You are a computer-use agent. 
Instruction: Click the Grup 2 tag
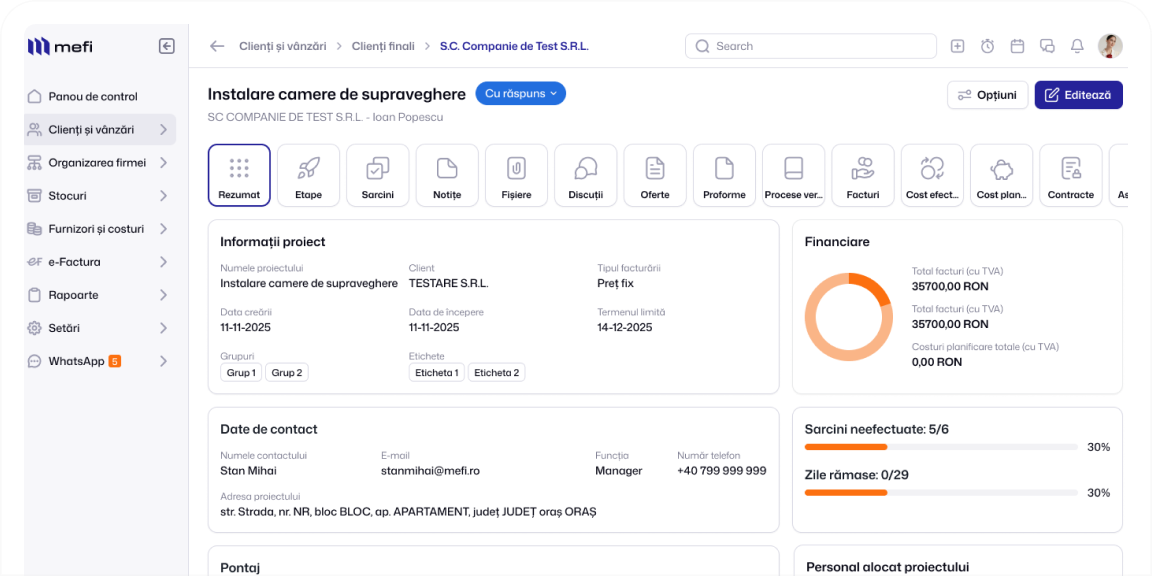point(287,372)
